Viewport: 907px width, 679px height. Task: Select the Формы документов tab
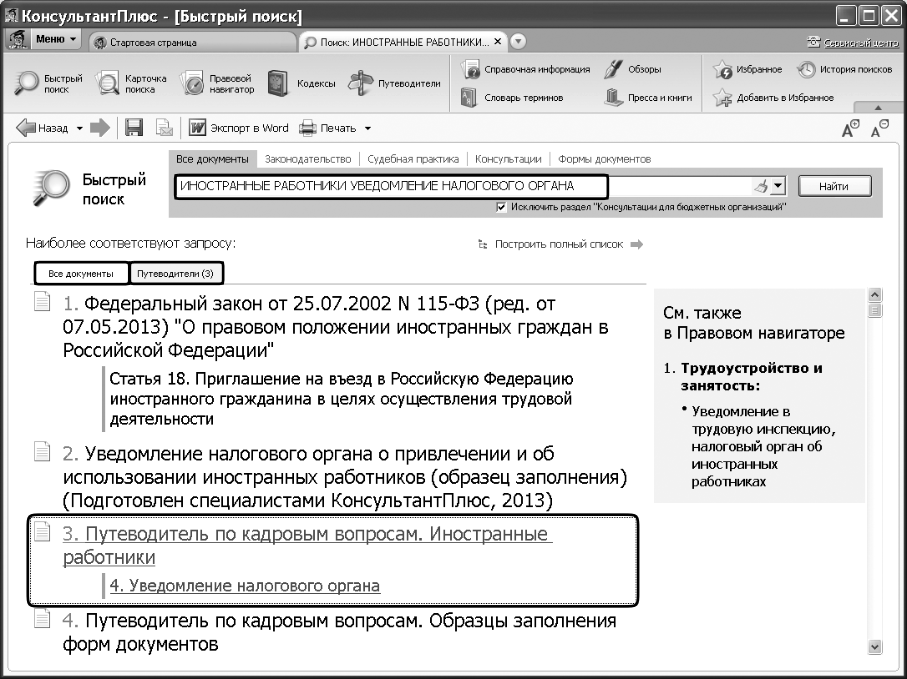[x=604, y=159]
